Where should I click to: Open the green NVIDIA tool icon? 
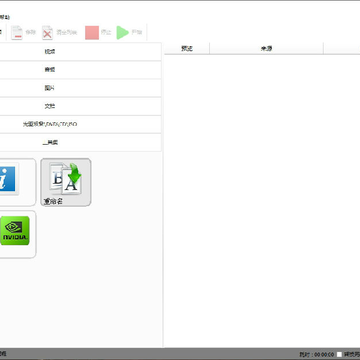(15, 231)
